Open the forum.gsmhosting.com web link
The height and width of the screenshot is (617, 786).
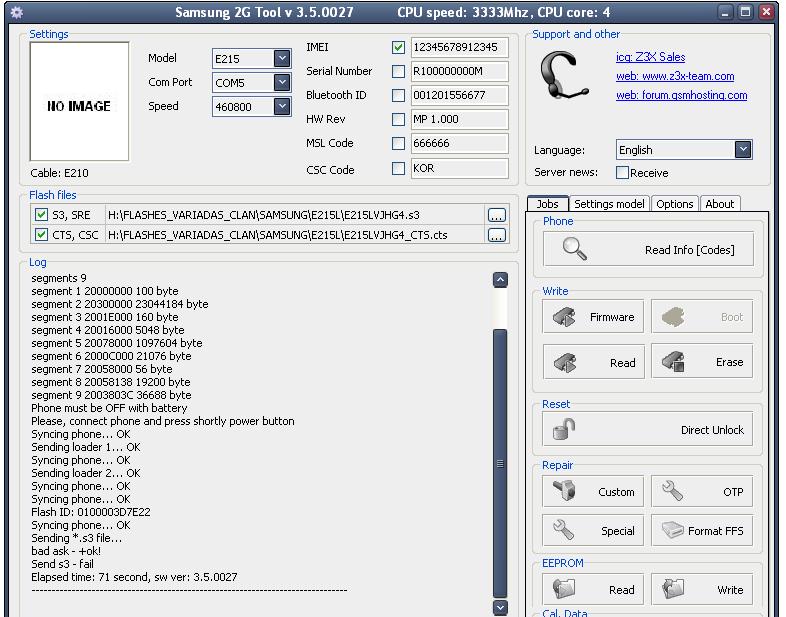[682, 95]
